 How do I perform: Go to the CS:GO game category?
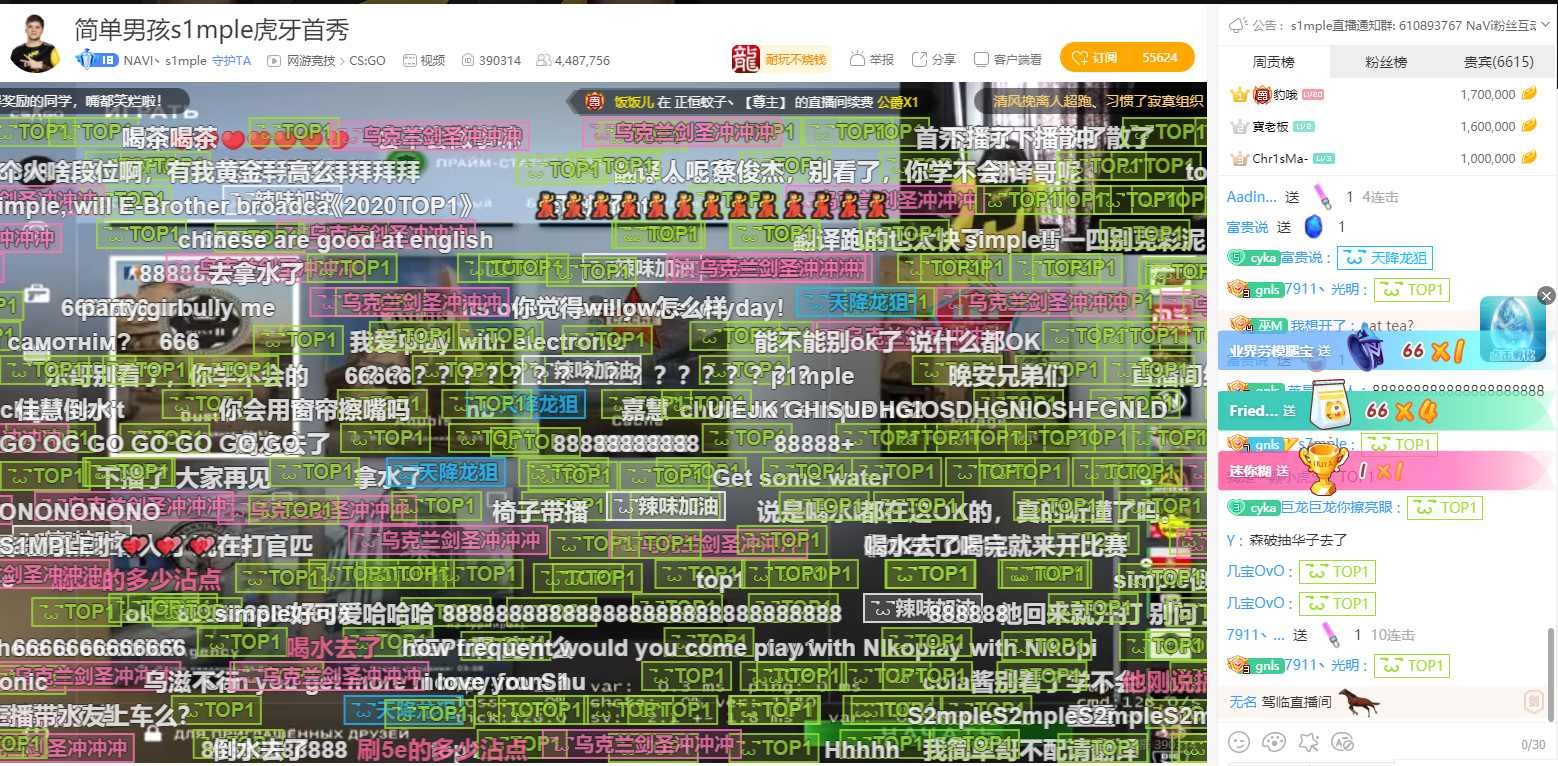pos(367,60)
